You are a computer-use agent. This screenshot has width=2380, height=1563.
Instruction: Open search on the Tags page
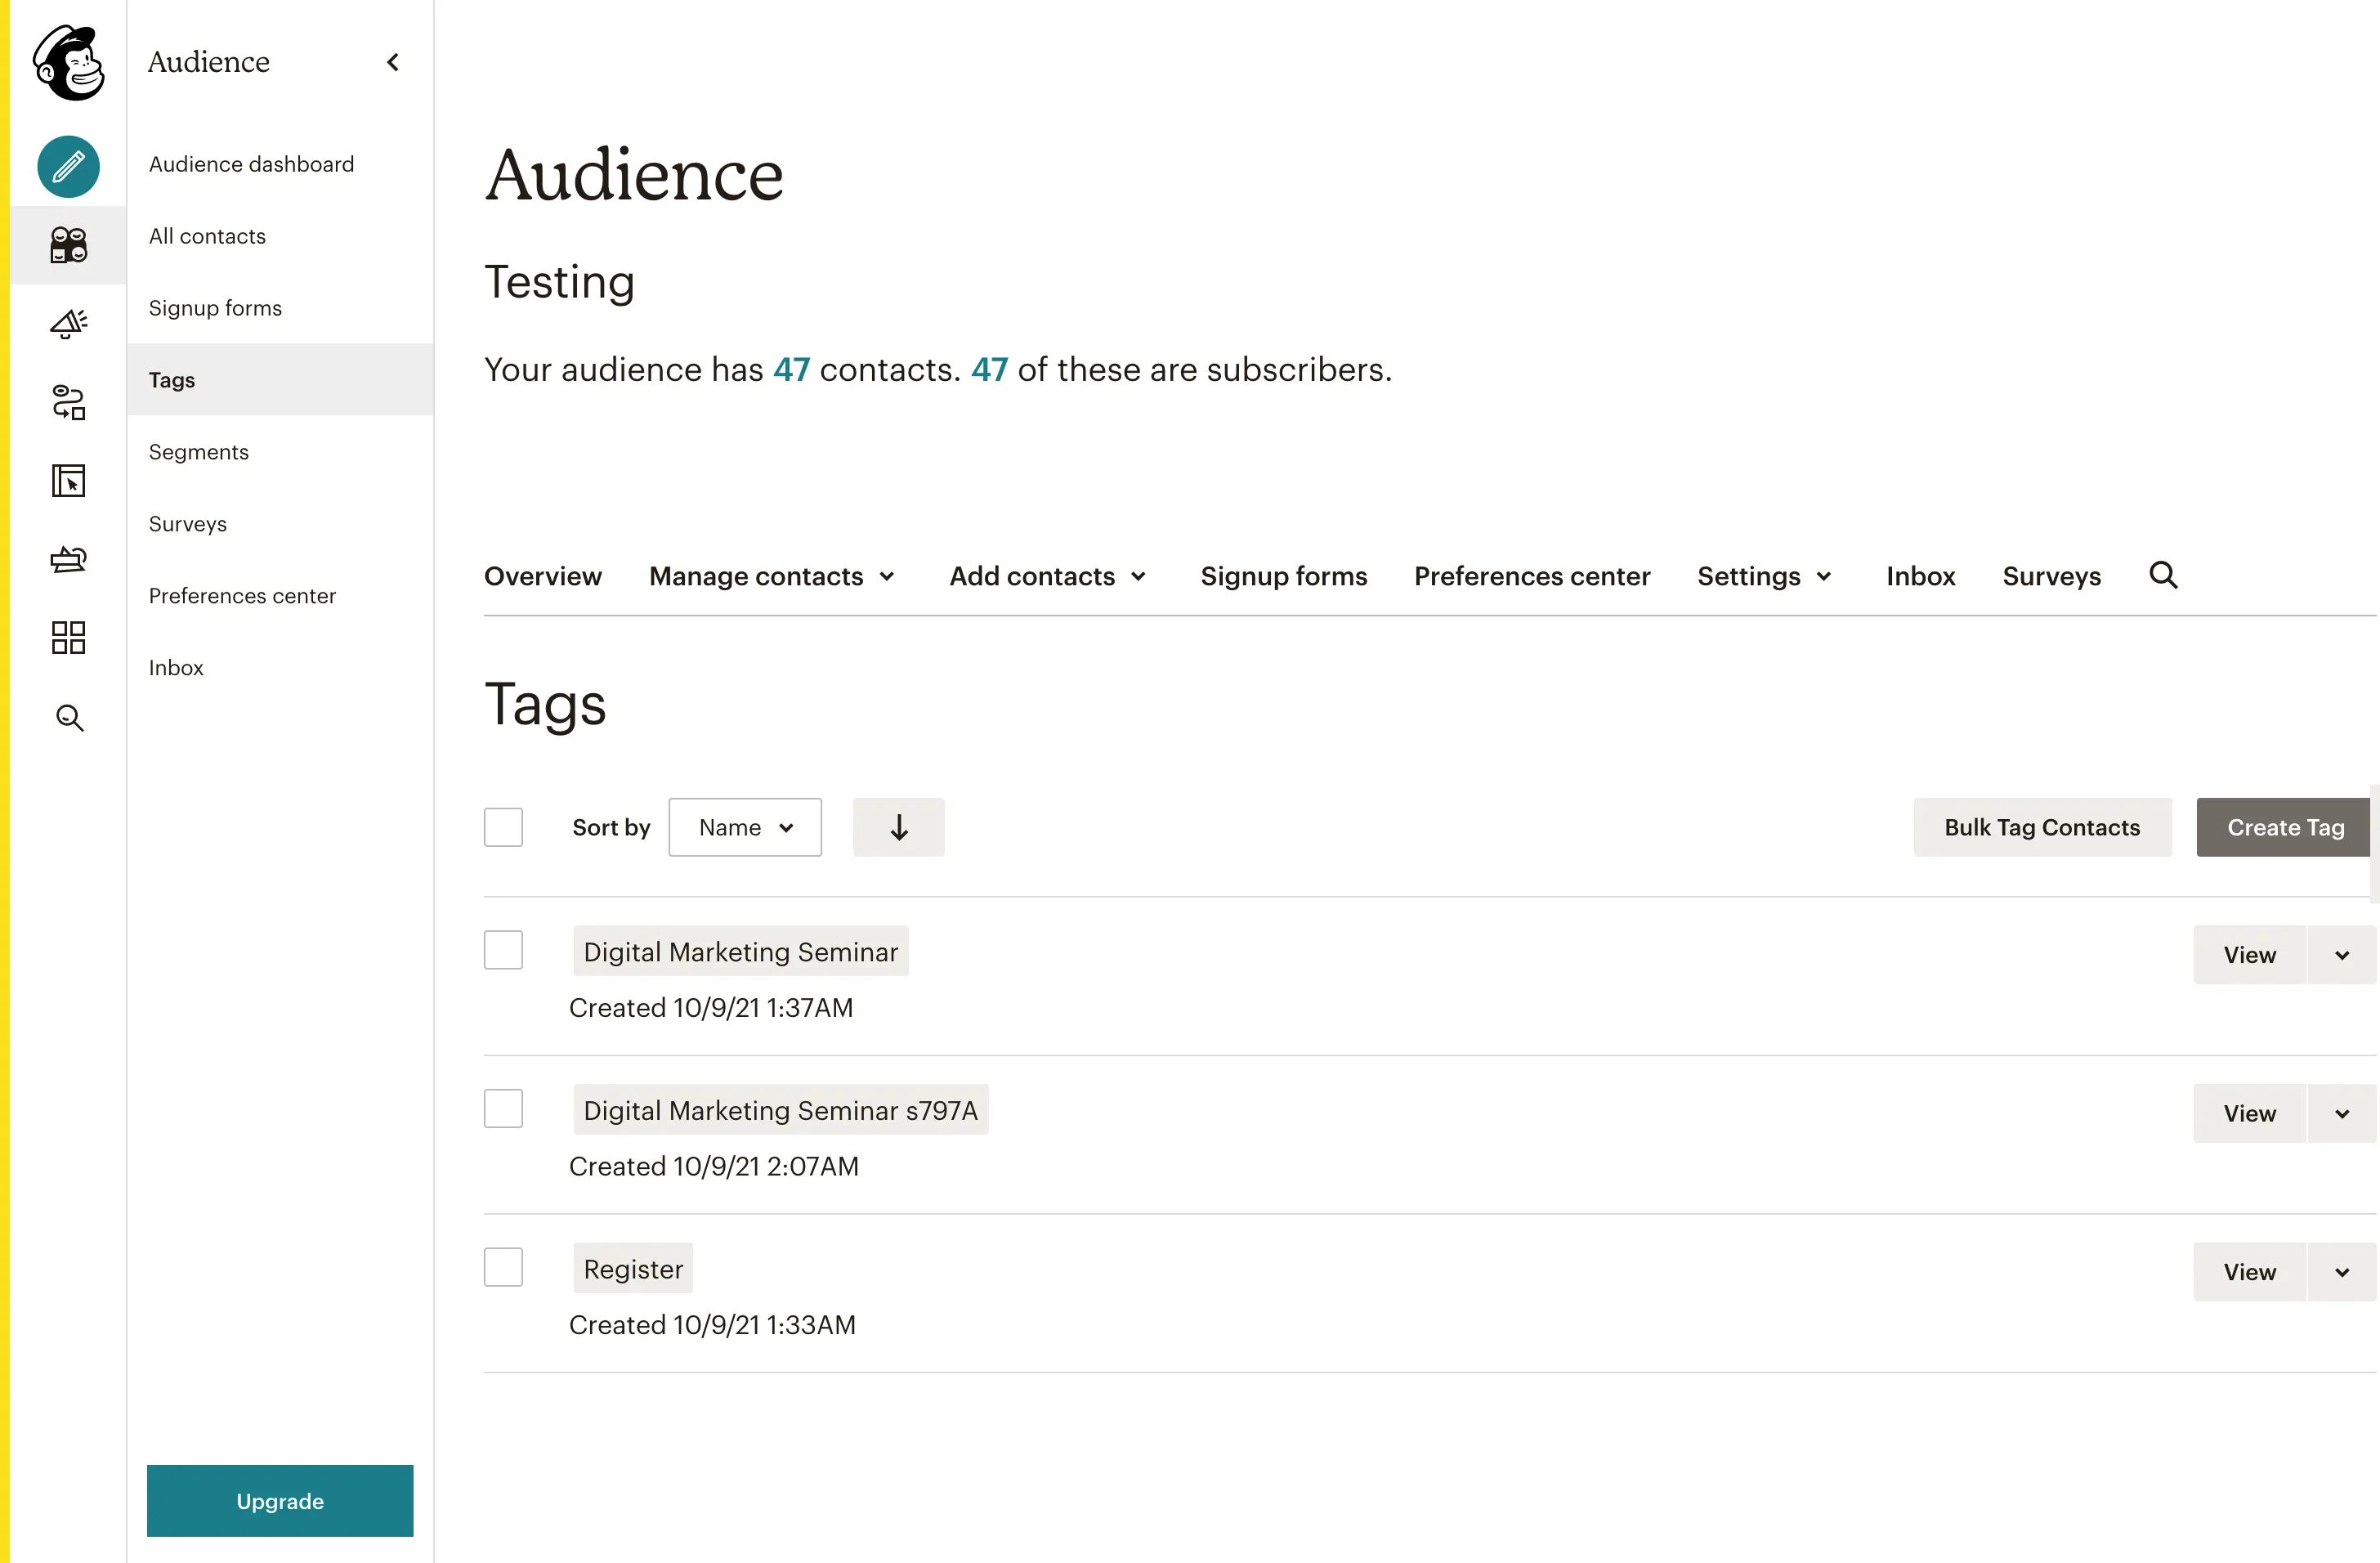point(2163,575)
